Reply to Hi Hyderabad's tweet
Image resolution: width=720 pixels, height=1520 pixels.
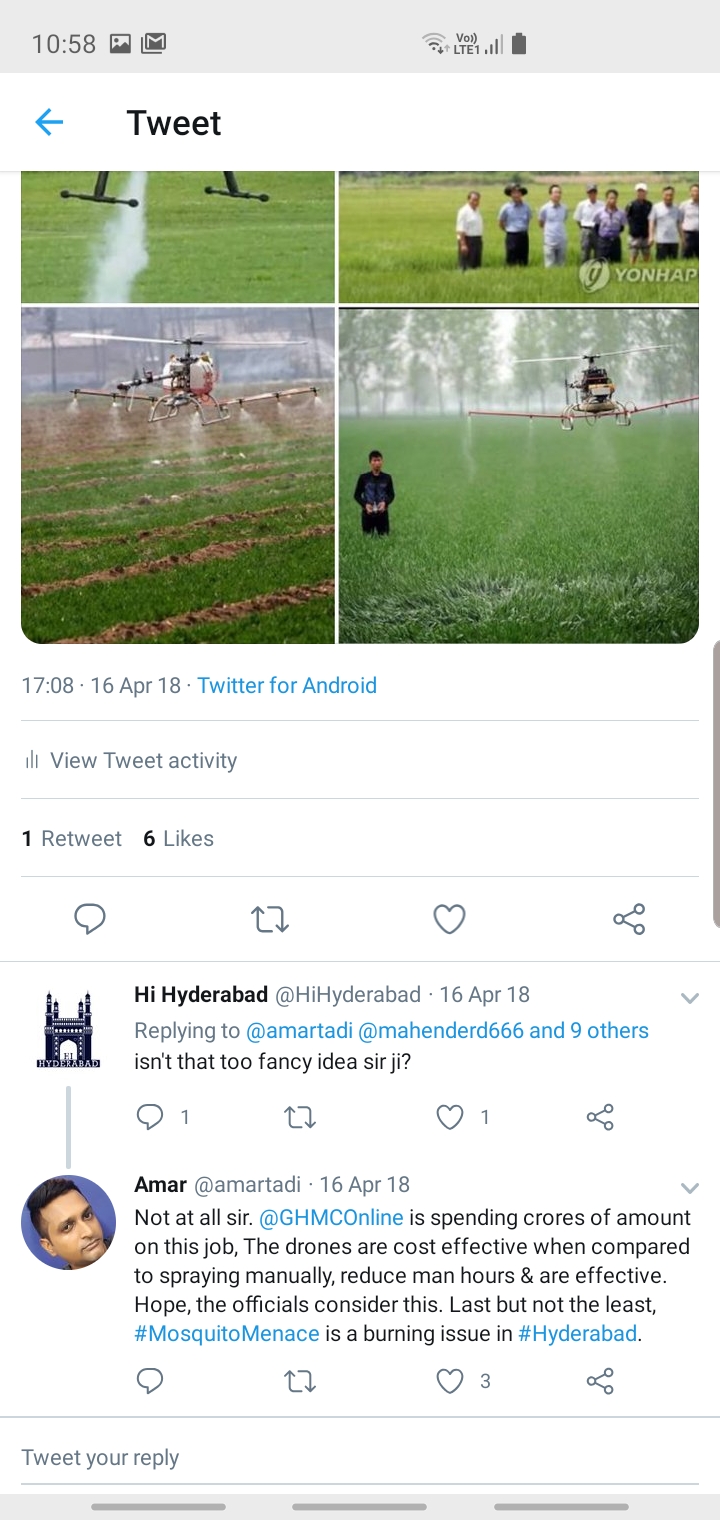[150, 1117]
